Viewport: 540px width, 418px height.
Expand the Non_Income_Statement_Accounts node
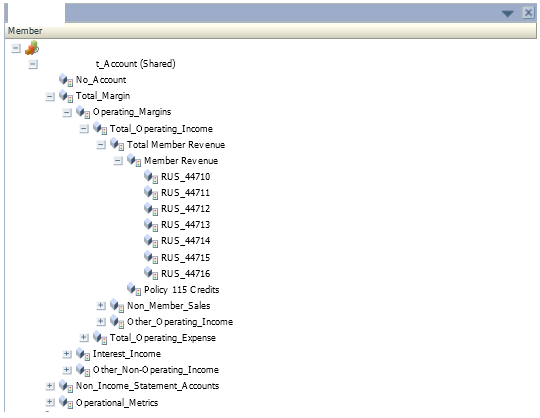click(x=50, y=386)
